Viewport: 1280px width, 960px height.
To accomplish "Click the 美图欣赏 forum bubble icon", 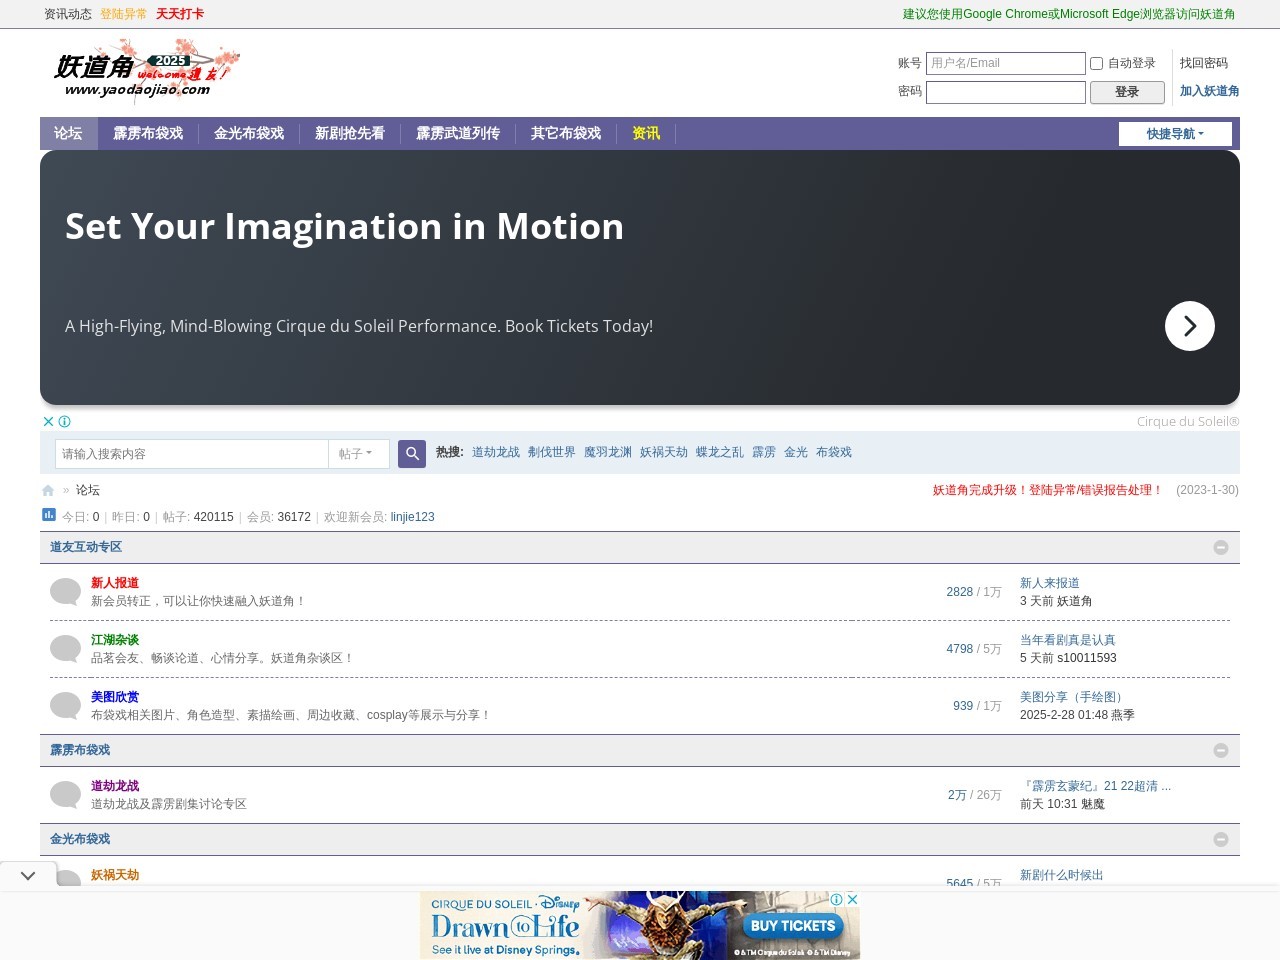I will pos(65,705).
